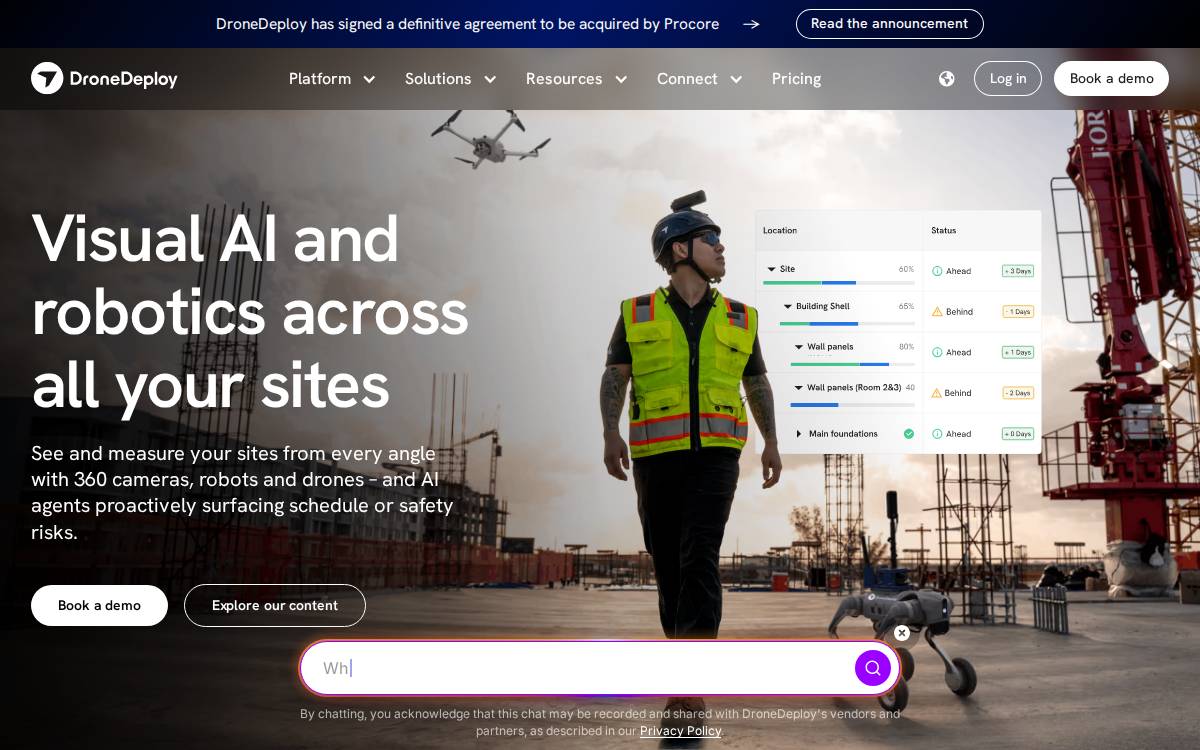Click Book a demo below hero text
The height and width of the screenshot is (750, 1200).
tap(99, 606)
